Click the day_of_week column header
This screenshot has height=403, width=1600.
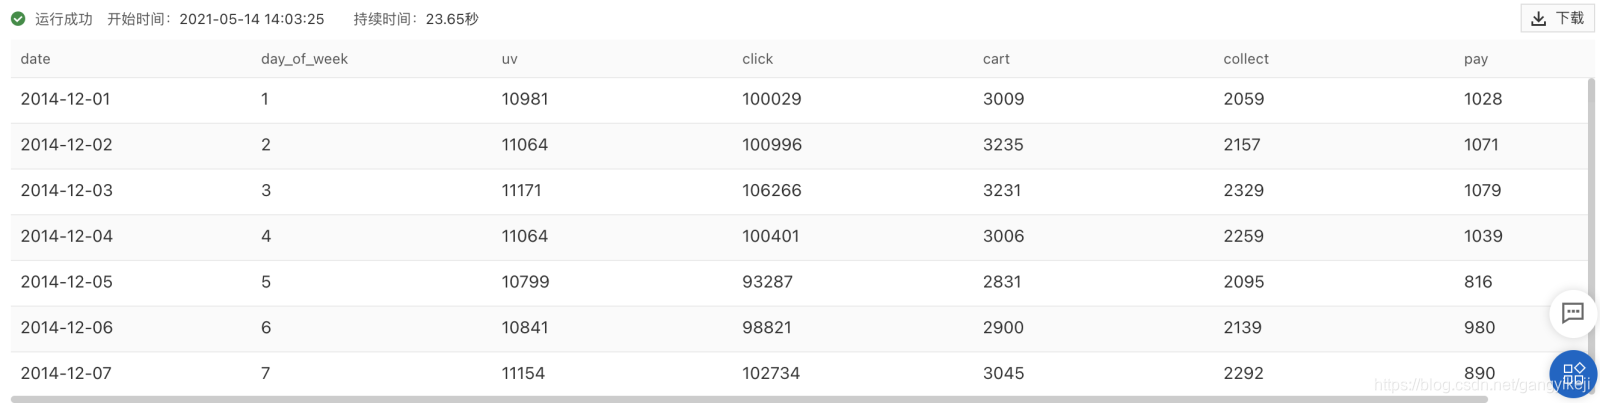(x=304, y=59)
